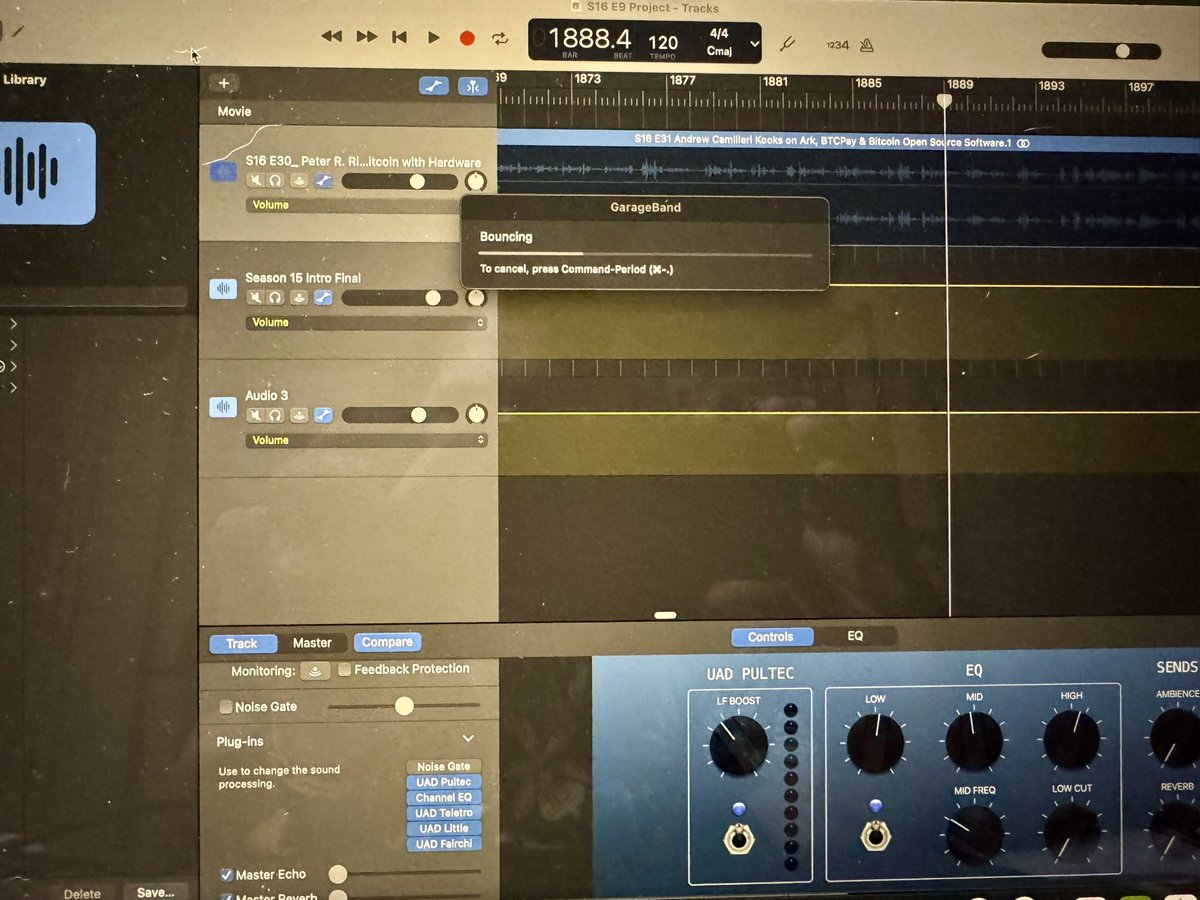Select the Movie track row

tap(348, 111)
